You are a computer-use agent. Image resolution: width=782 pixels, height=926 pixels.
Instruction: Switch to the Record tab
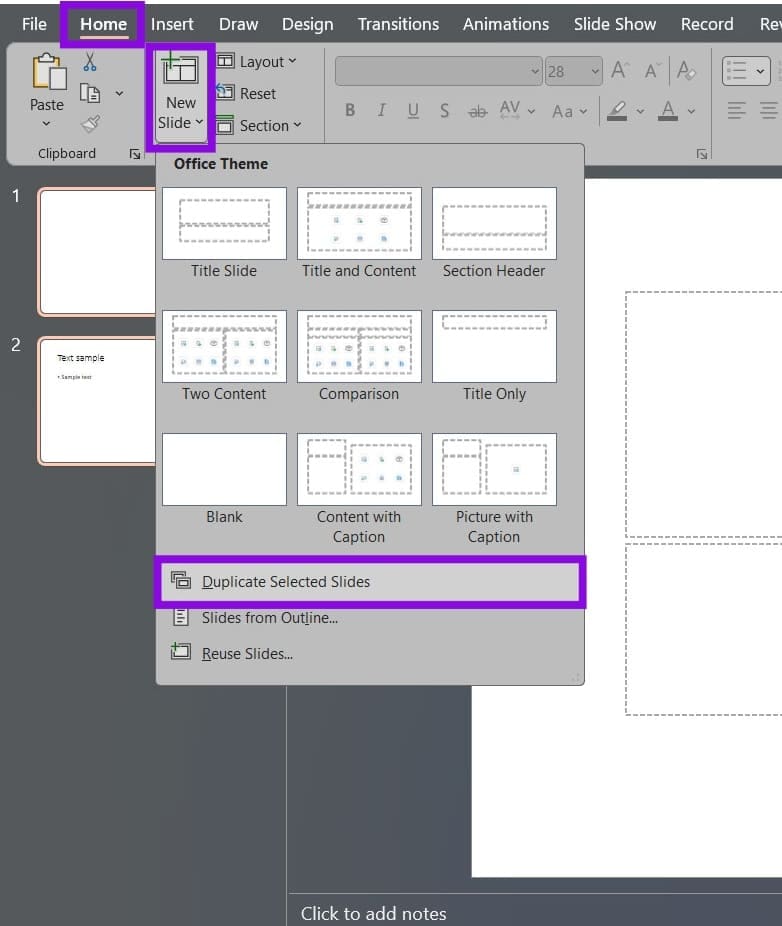pyautogui.click(x=707, y=24)
